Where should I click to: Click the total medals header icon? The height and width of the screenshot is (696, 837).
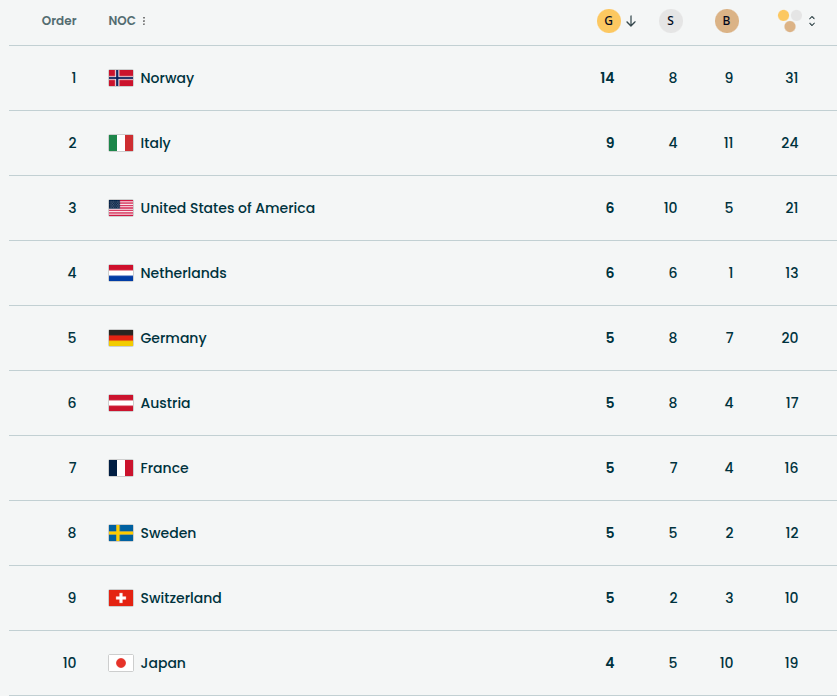pos(789,21)
